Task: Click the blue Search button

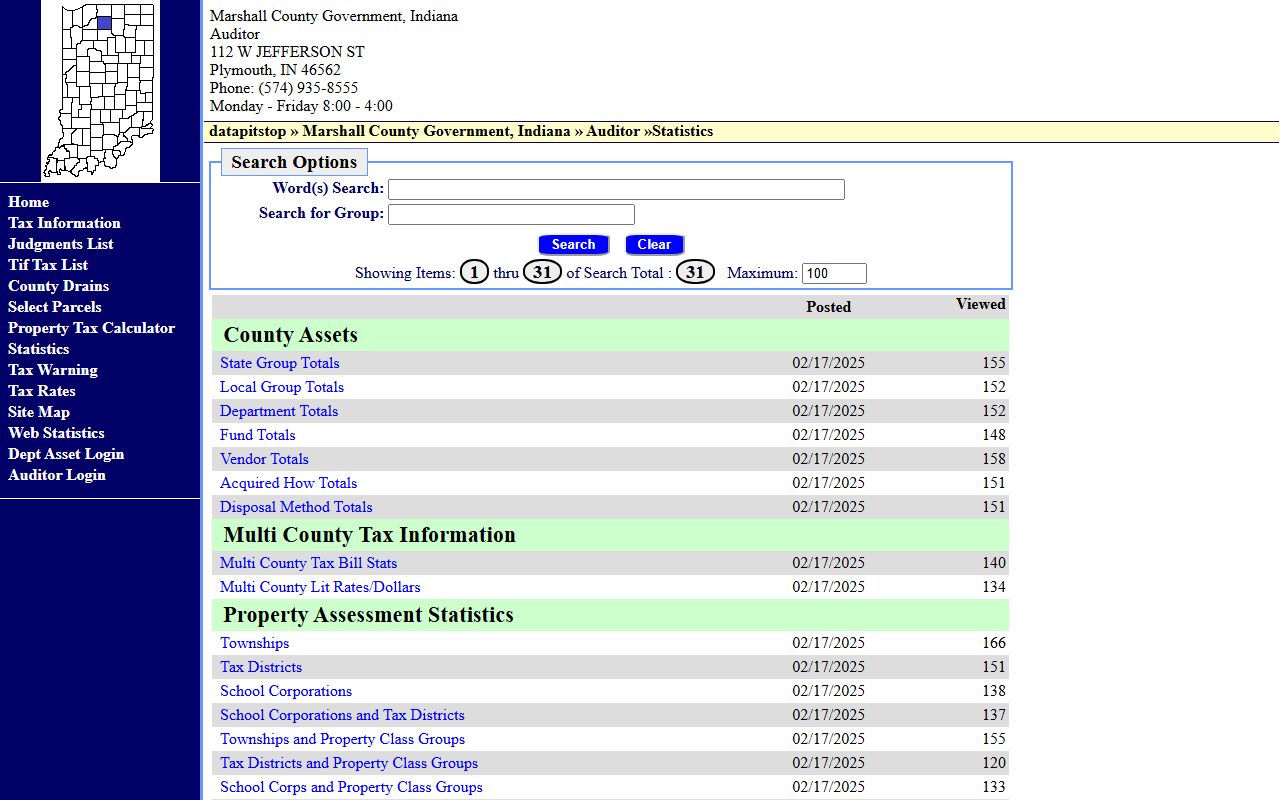Action: coord(573,245)
